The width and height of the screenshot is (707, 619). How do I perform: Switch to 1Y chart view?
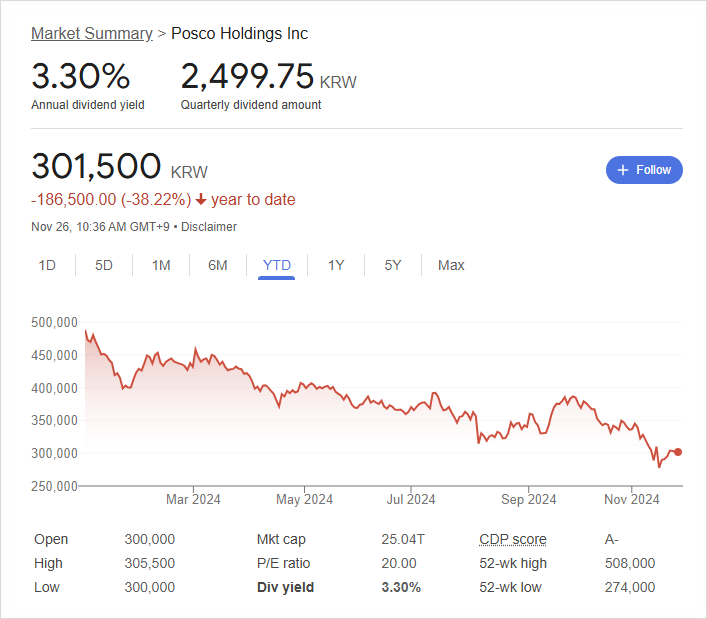click(336, 265)
